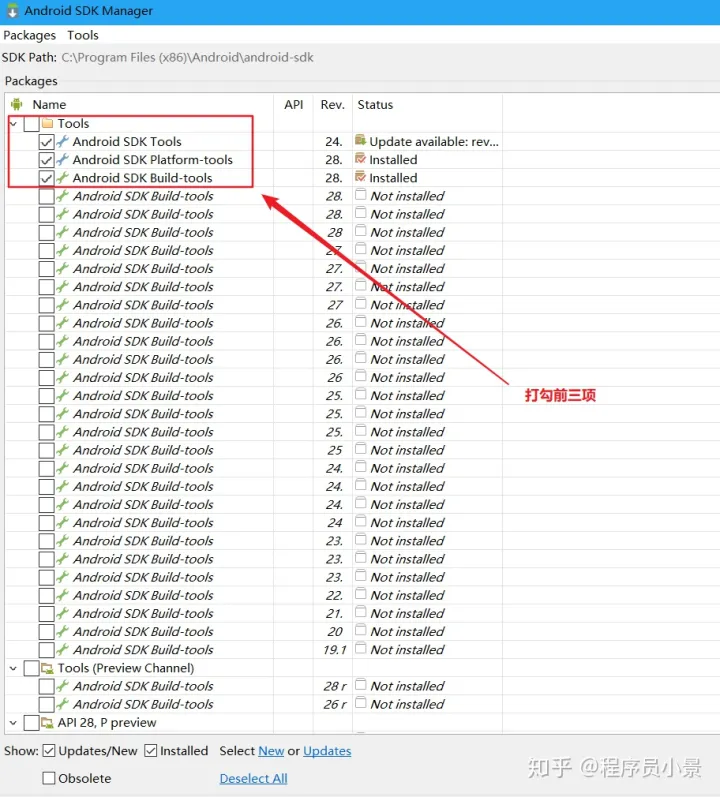Check the Build-tools 26 r preview checkbox
Viewport: 720px width, 797px height.
pos(47,704)
